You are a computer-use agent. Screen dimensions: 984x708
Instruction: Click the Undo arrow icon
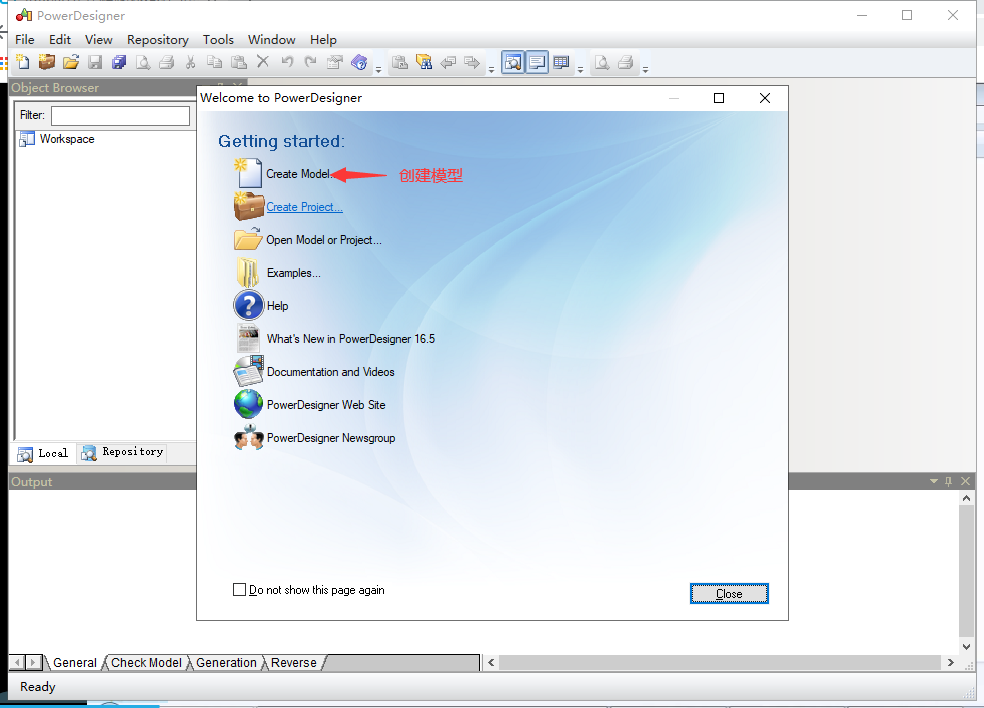(287, 62)
